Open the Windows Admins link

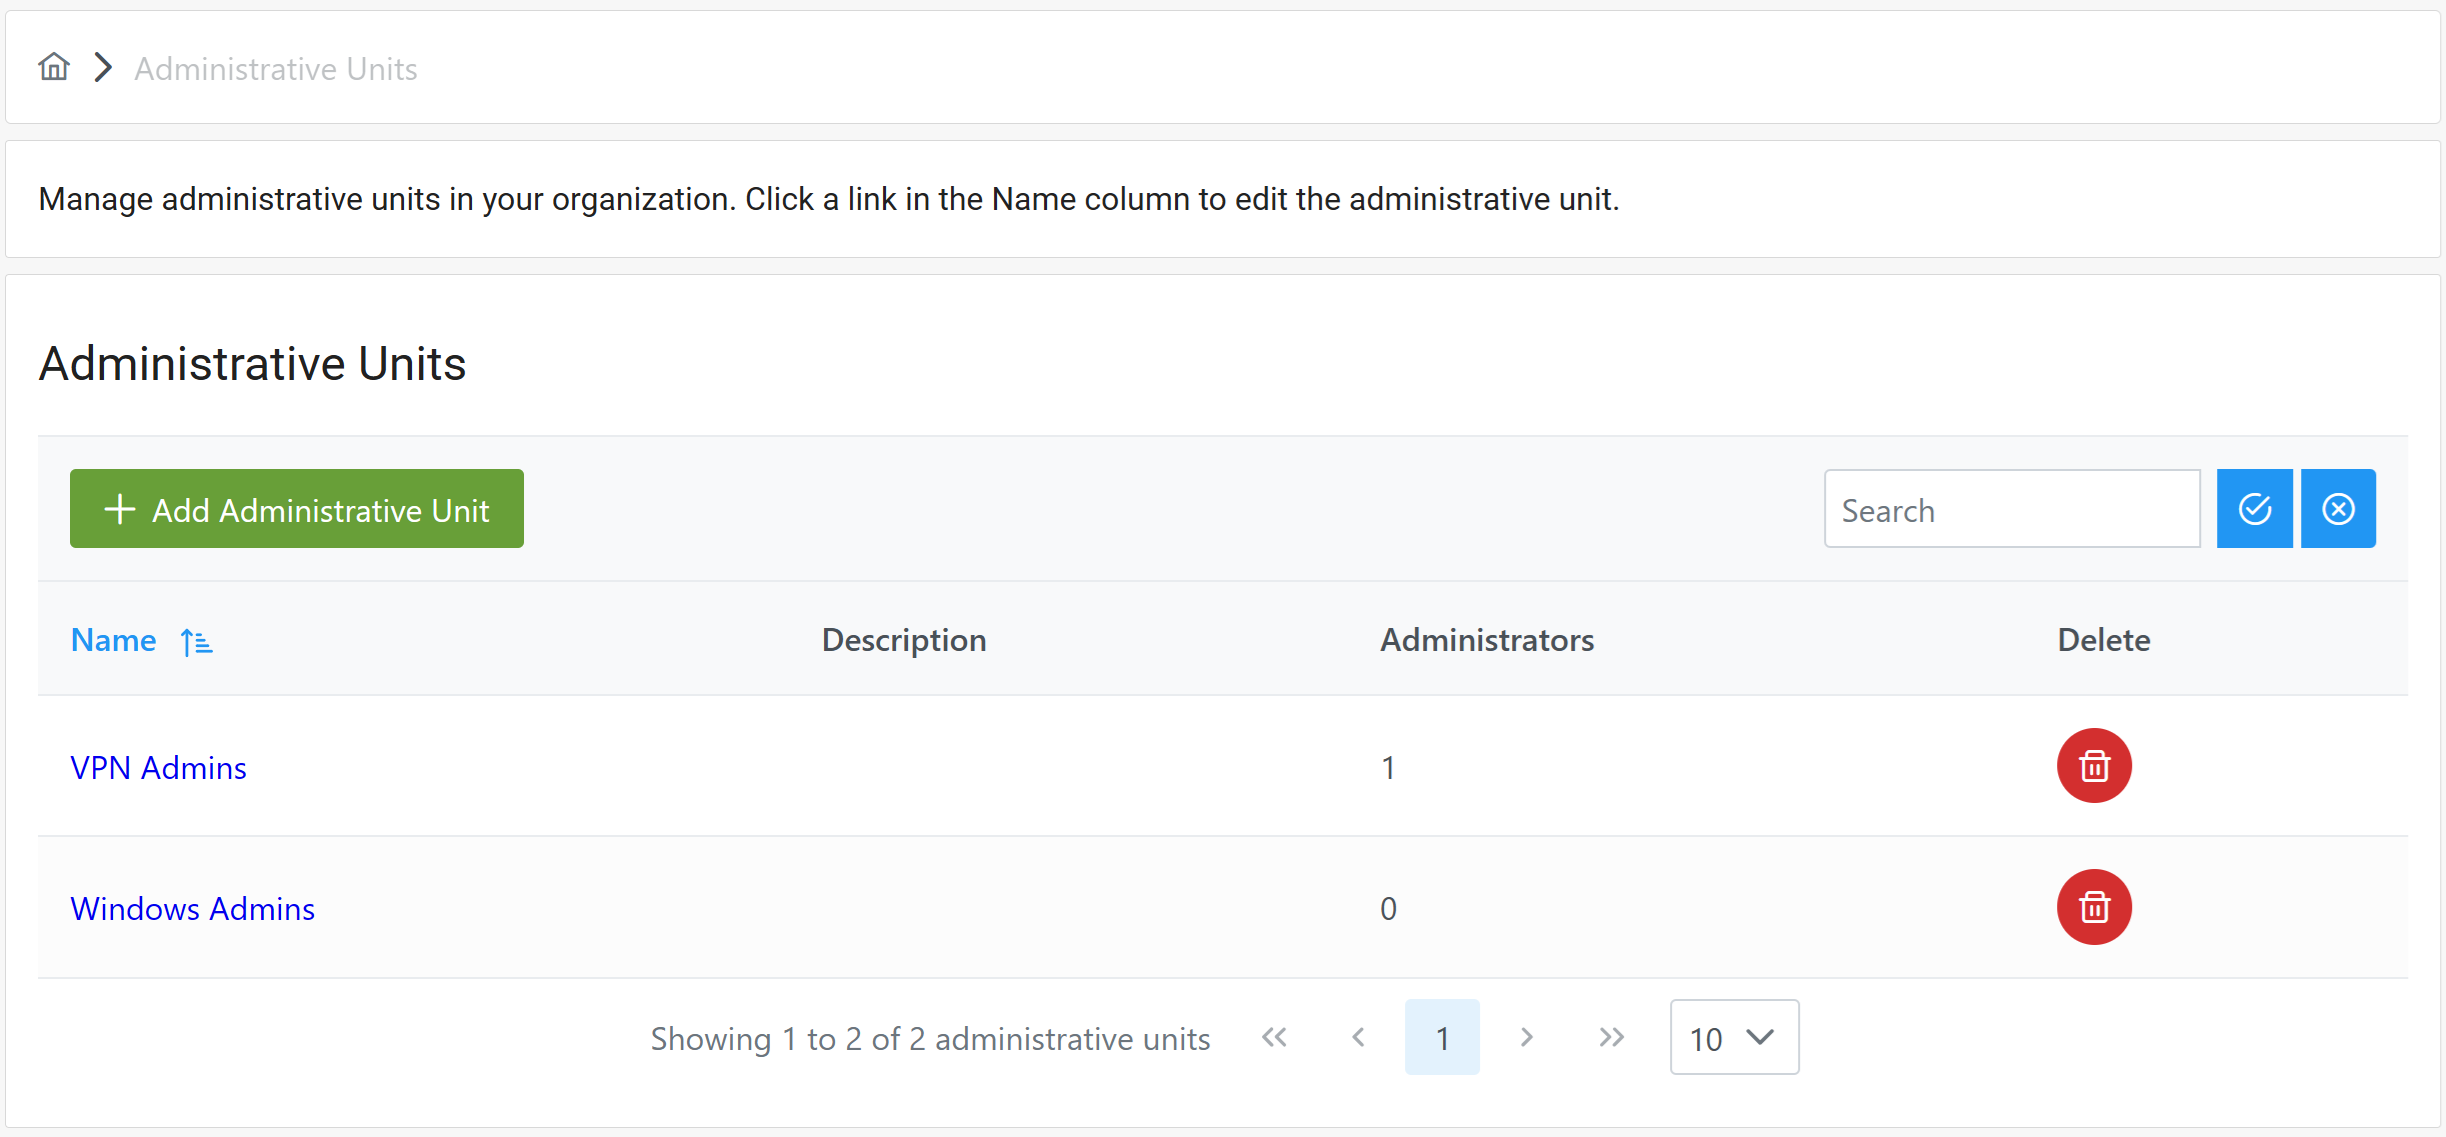pos(192,909)
